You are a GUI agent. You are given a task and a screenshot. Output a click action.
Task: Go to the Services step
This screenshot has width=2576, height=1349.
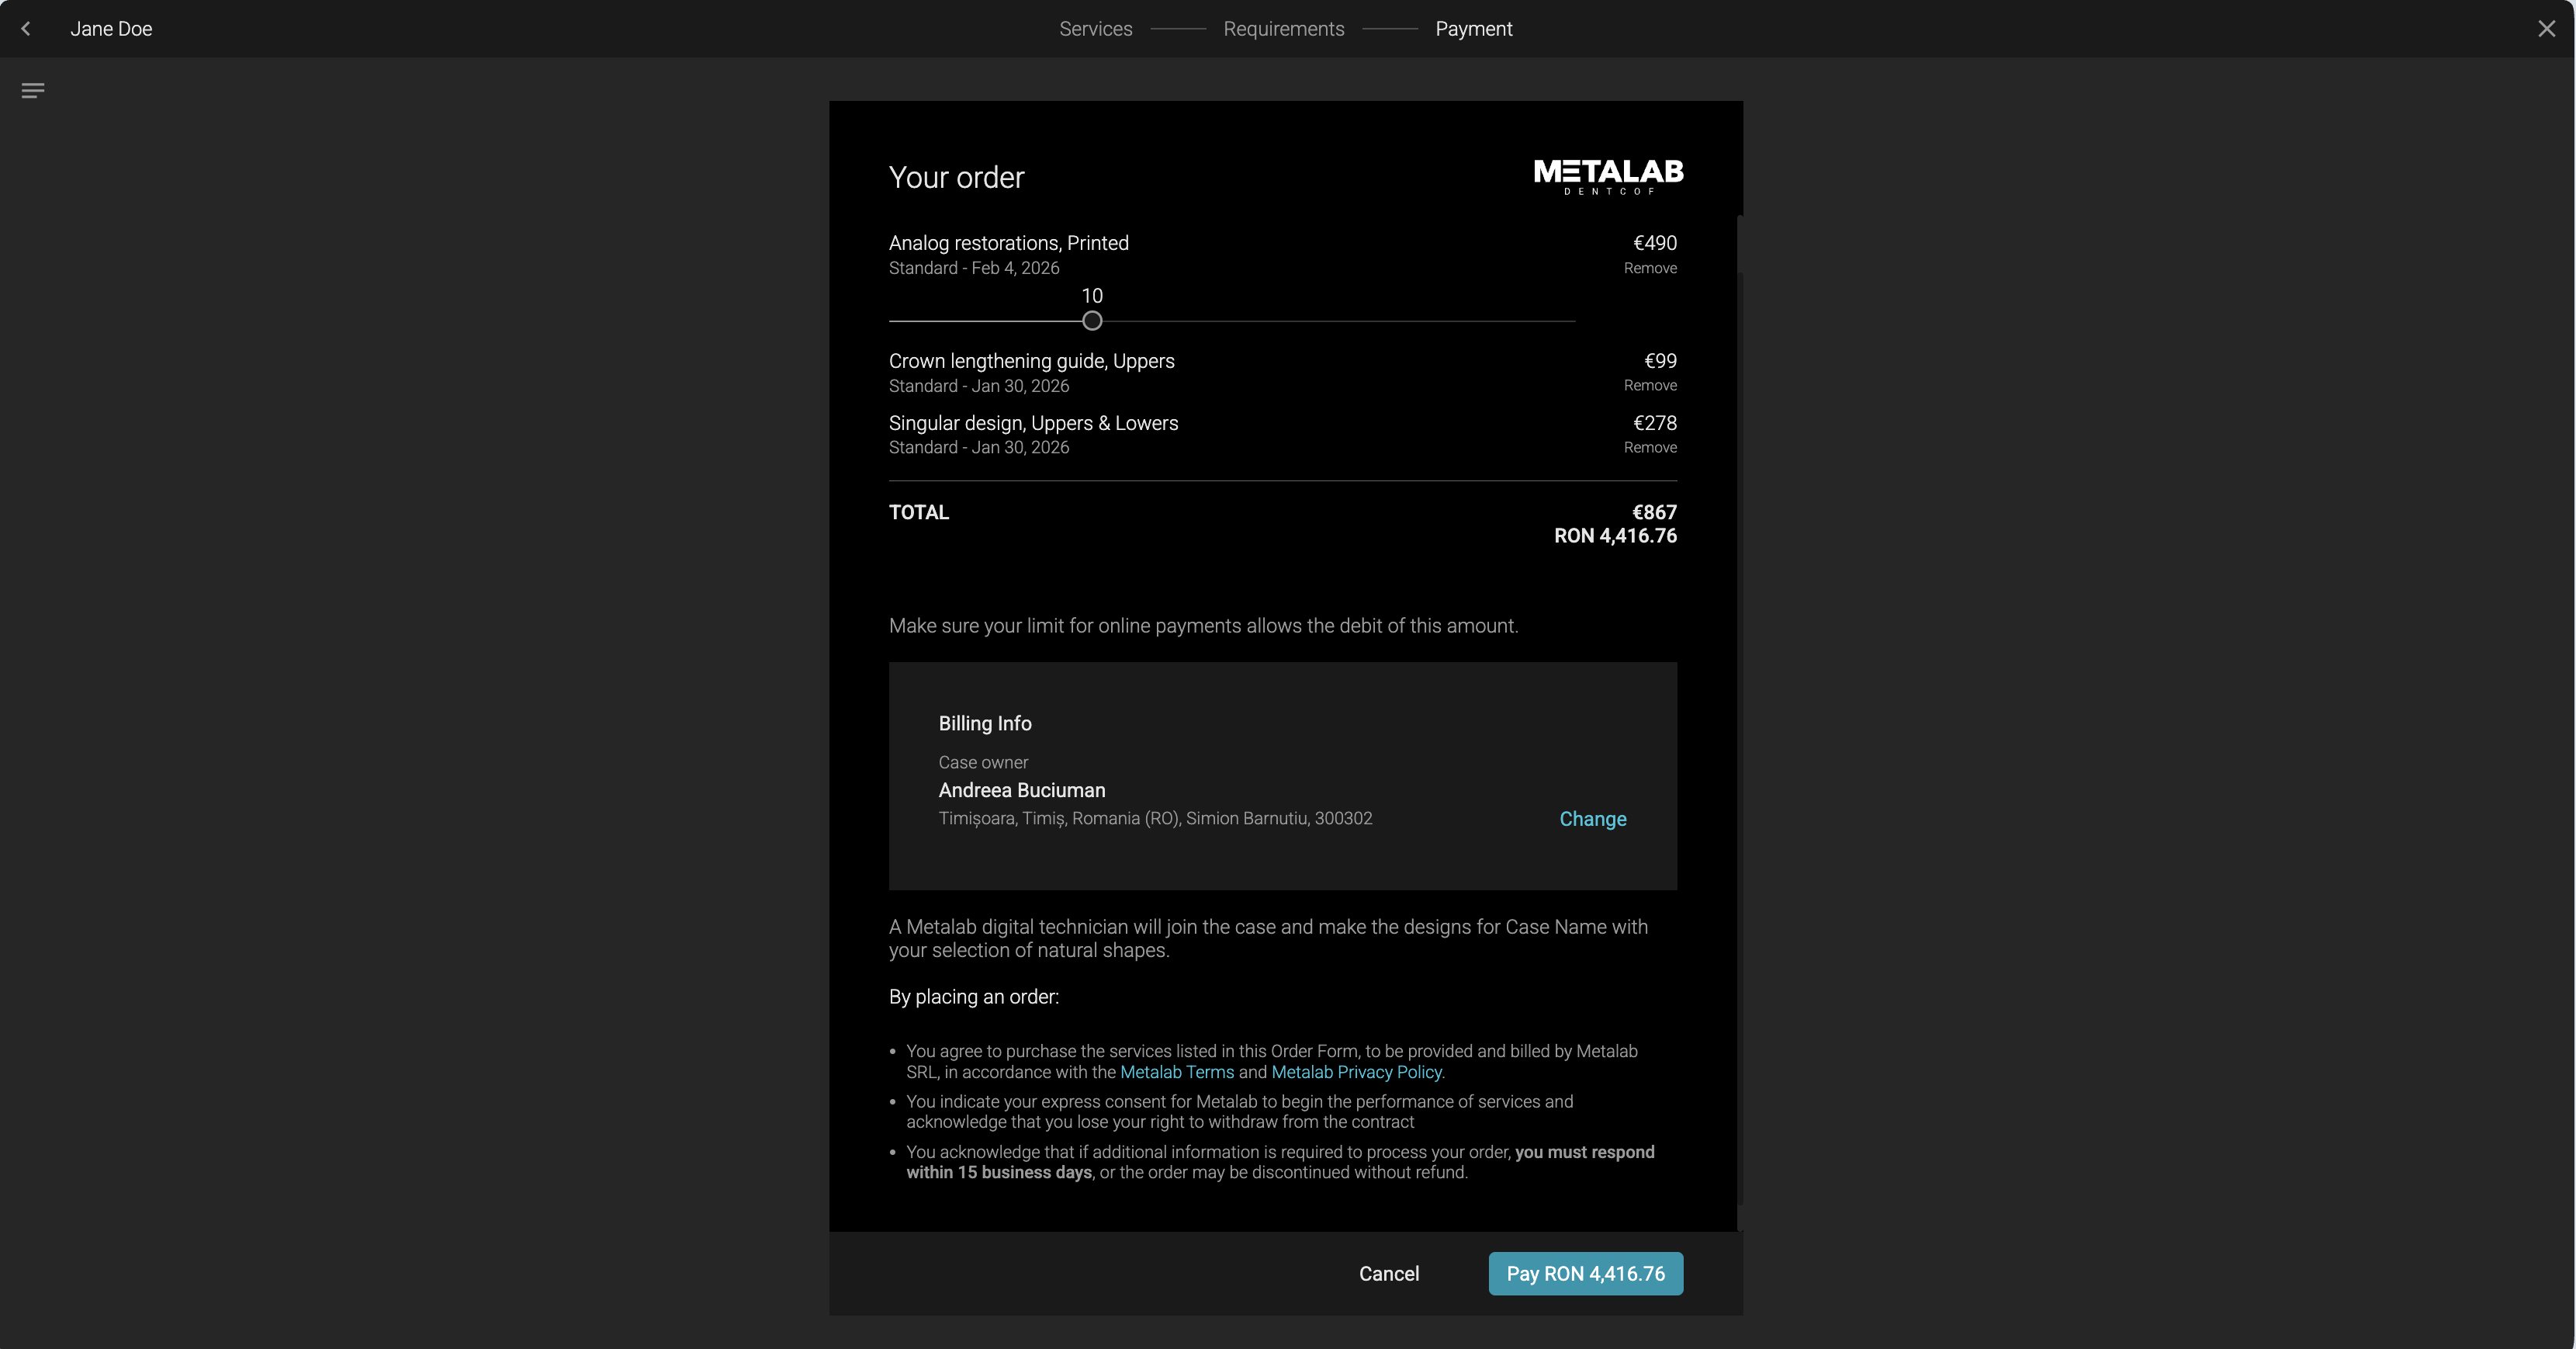click(x=1095, y=29)
